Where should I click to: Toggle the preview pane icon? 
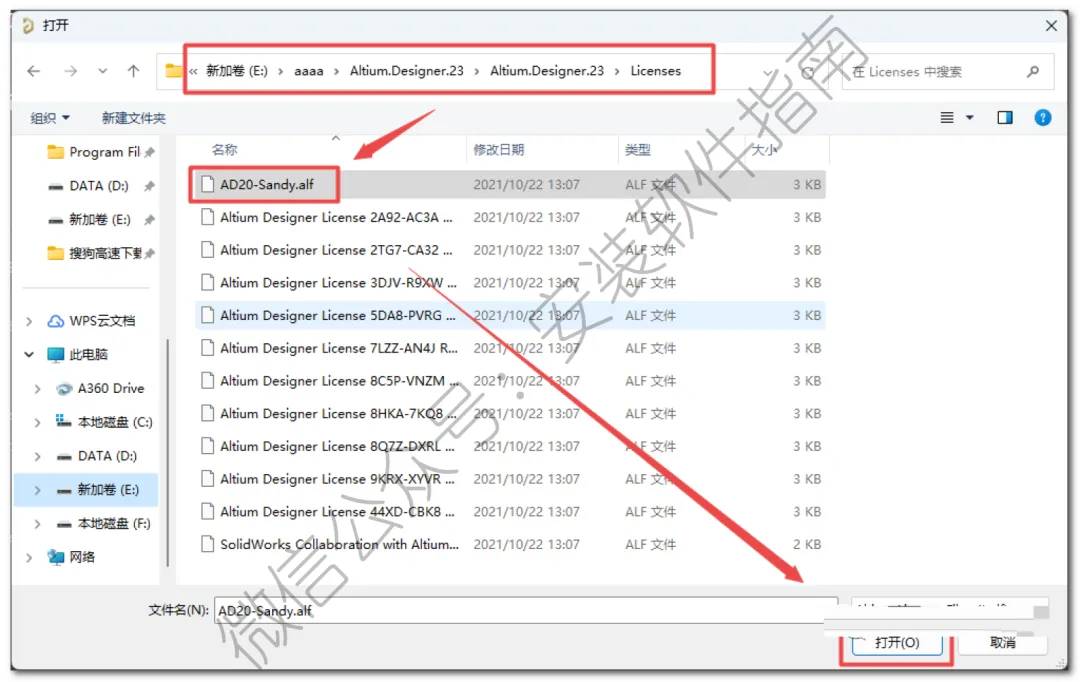(1005, 118)
